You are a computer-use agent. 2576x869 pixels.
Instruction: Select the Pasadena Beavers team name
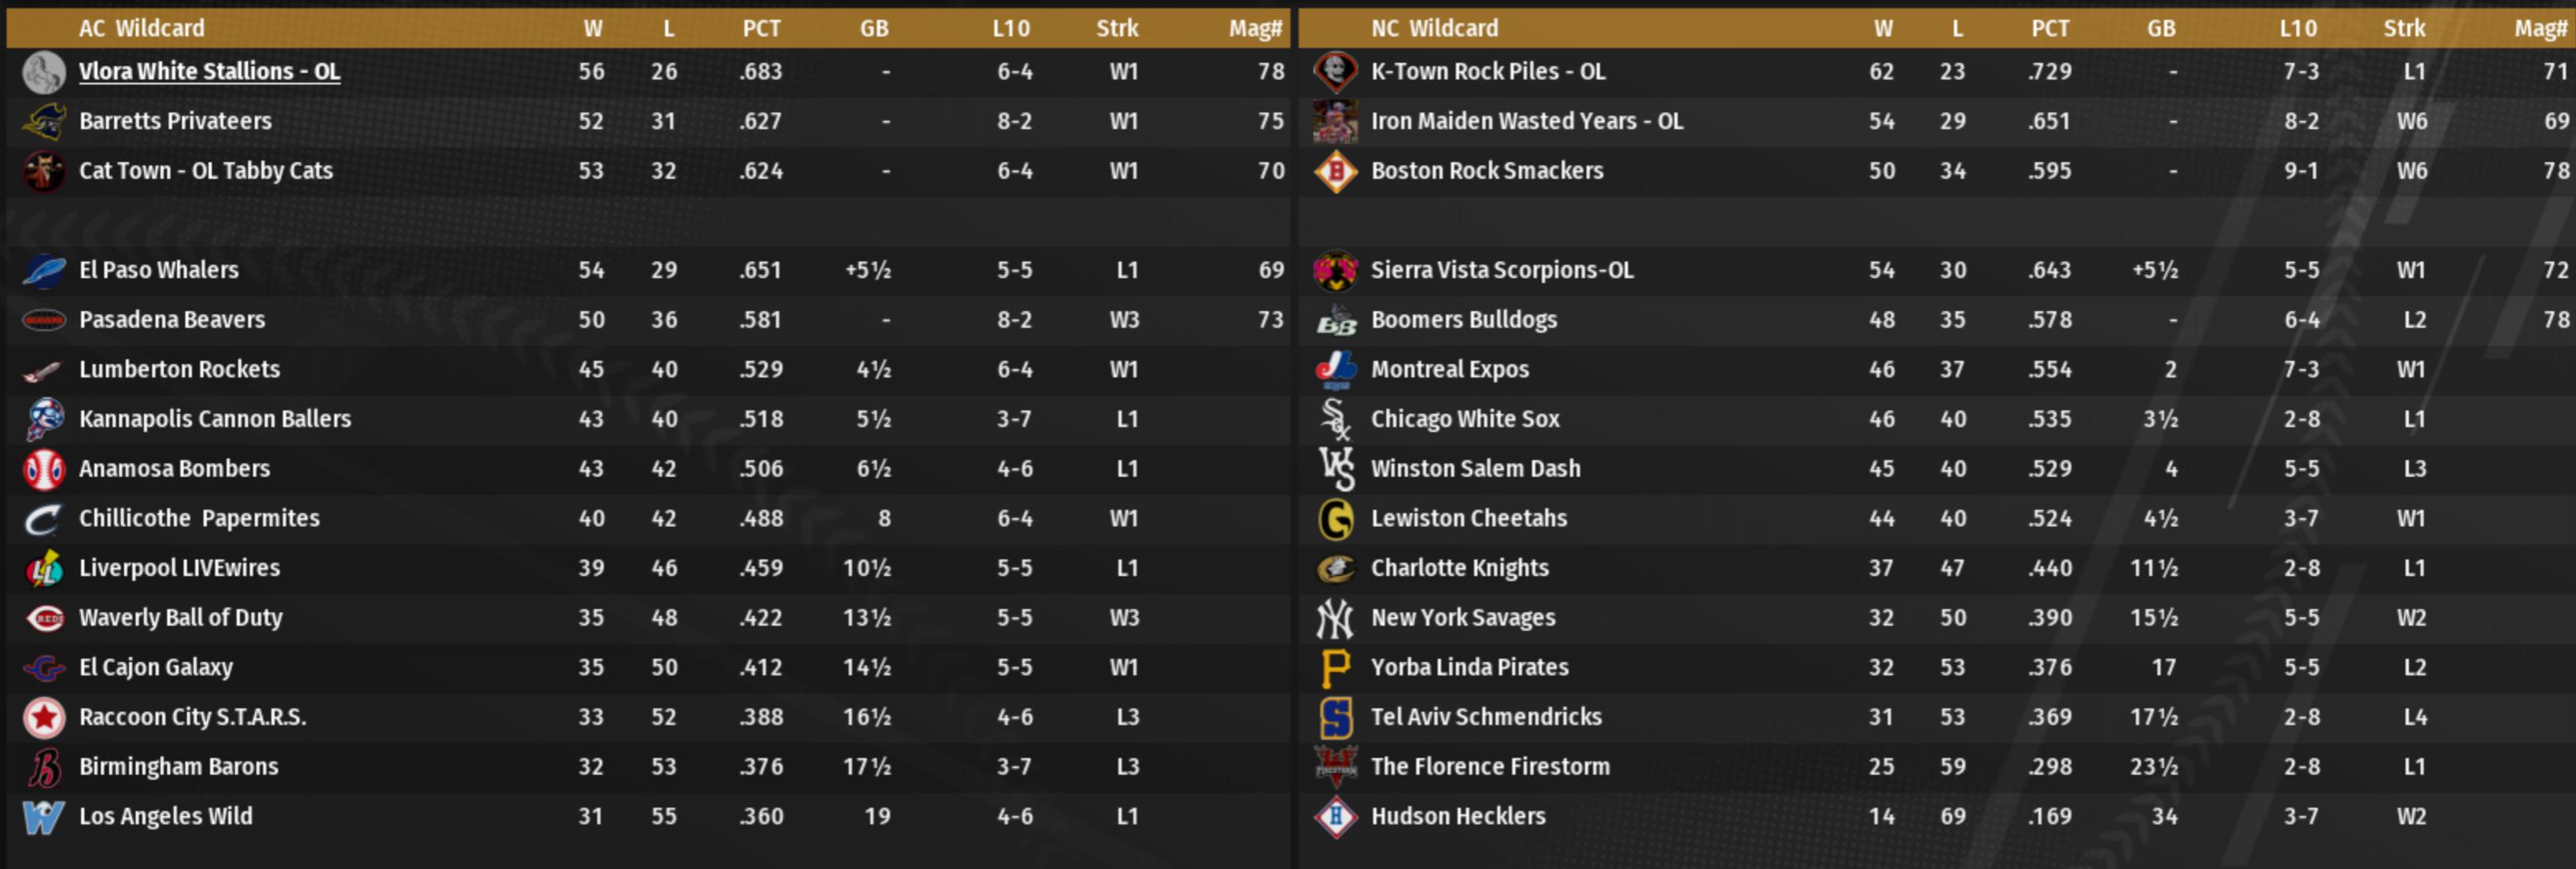172,320
